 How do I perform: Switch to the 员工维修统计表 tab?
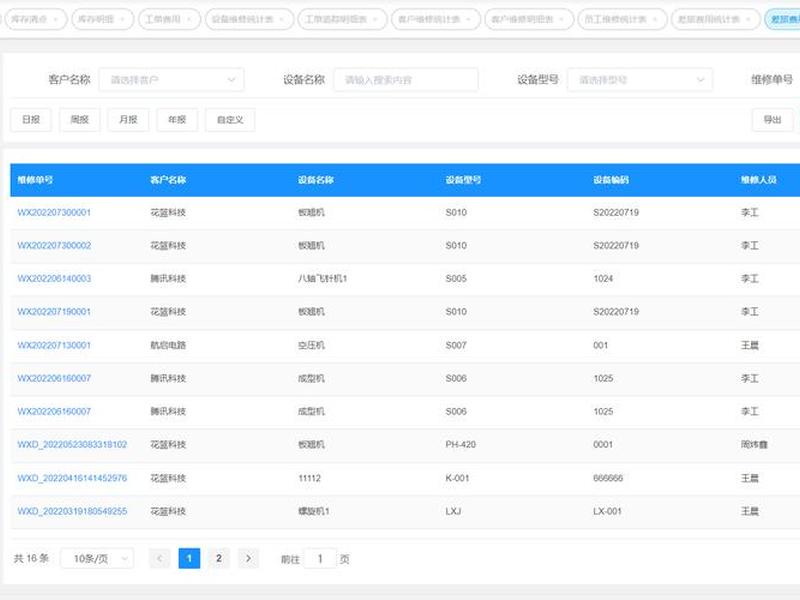coord(622,19)
